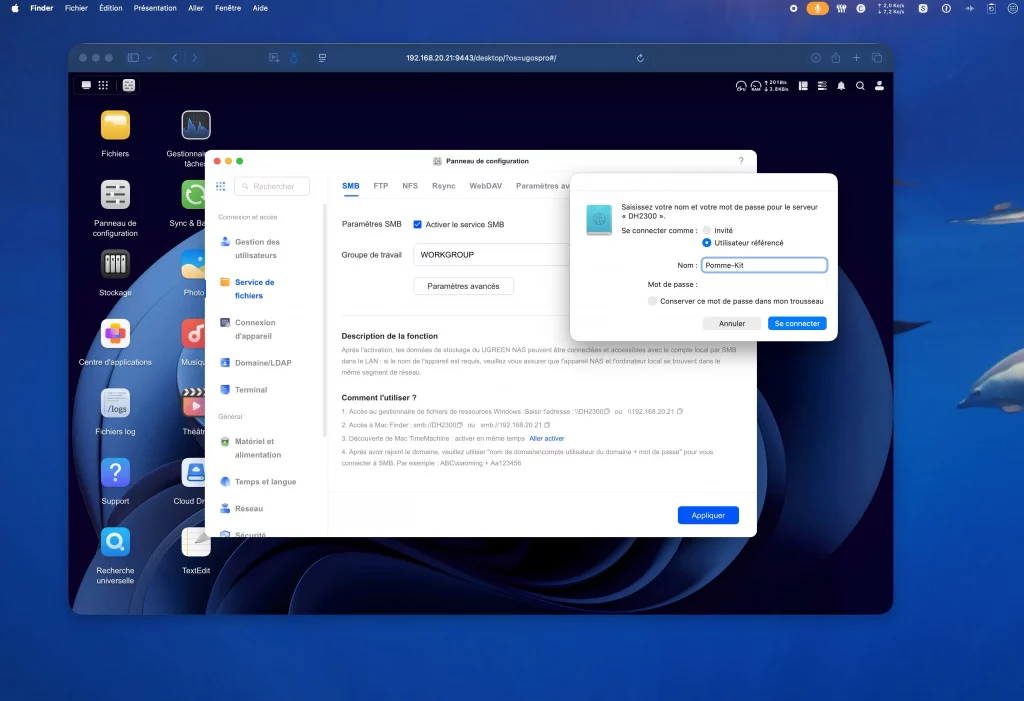Open Fichiers log desktop icon
This screenshot has height=701, width=1024.
pos(115,403)
